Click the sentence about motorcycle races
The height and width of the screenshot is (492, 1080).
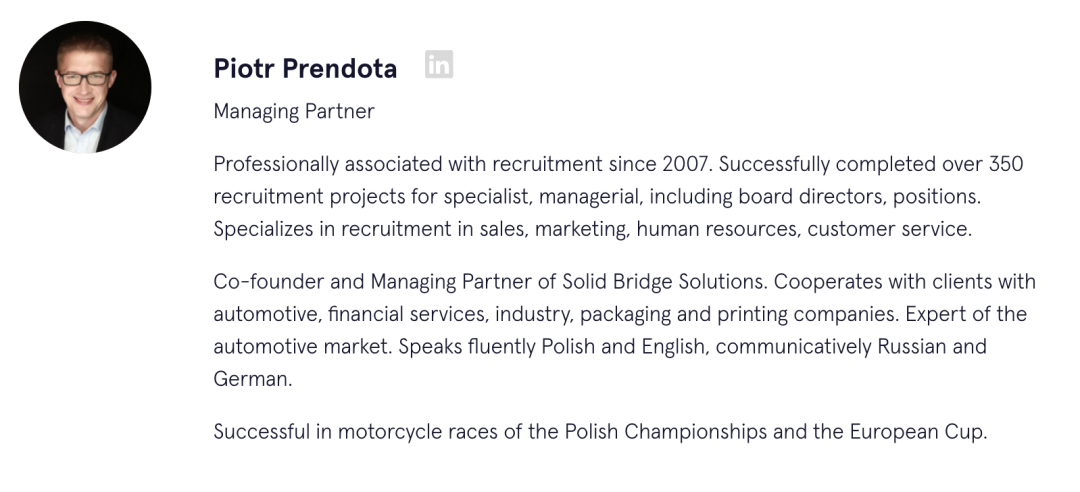click(x=600, y=432)
